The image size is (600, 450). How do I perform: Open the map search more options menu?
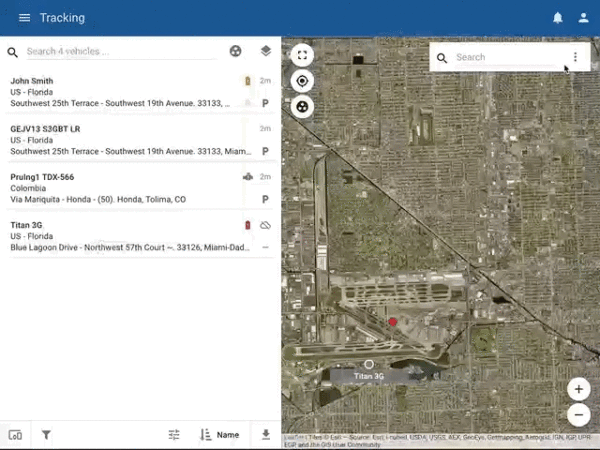point(575,57)
